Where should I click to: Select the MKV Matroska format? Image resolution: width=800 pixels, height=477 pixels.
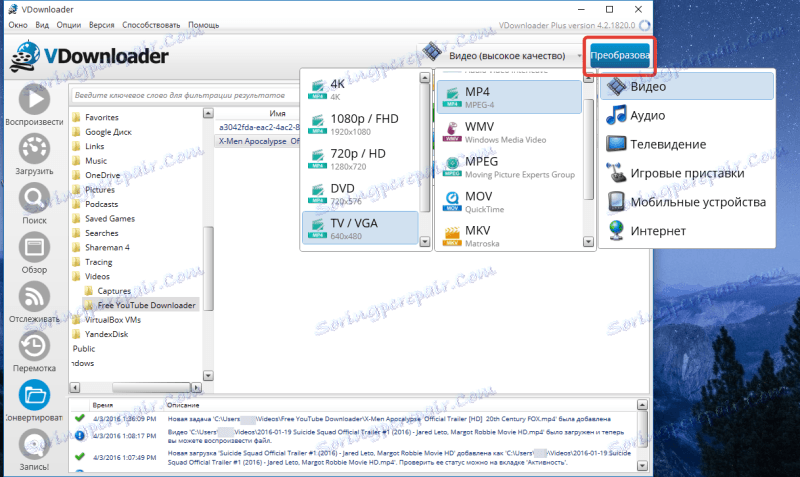coord(509,236)
